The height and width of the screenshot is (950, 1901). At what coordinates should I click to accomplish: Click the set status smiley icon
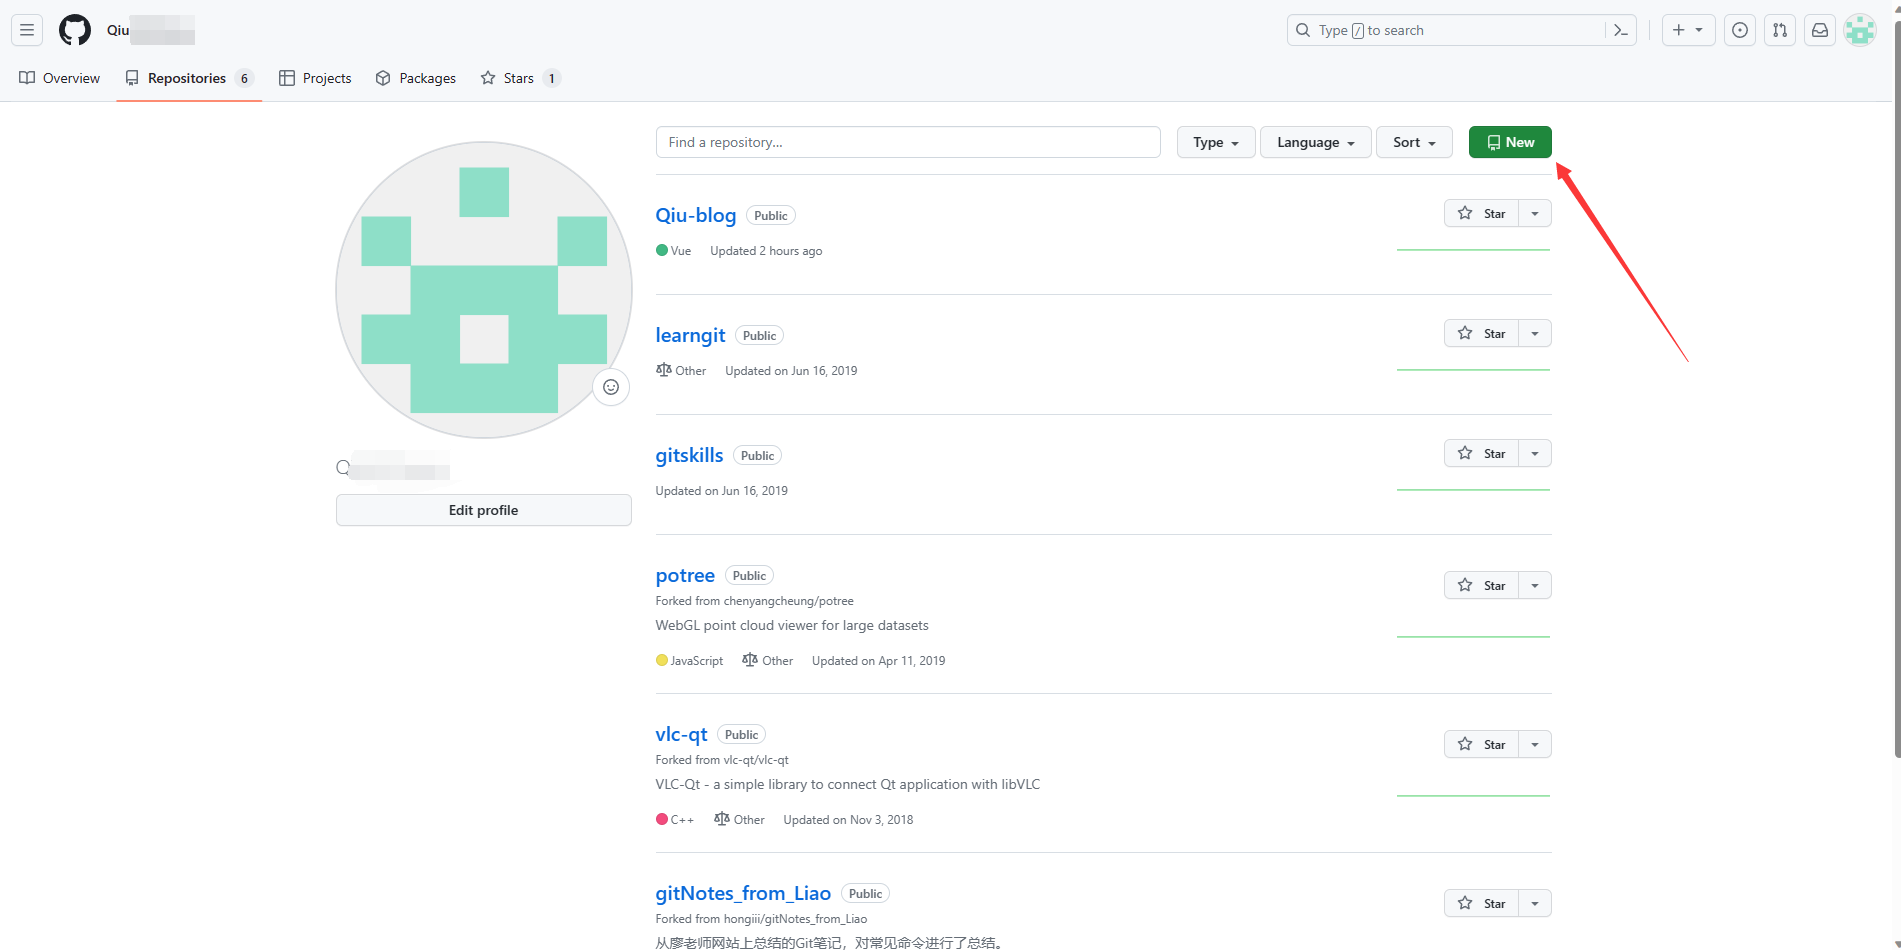coord(611,387)
